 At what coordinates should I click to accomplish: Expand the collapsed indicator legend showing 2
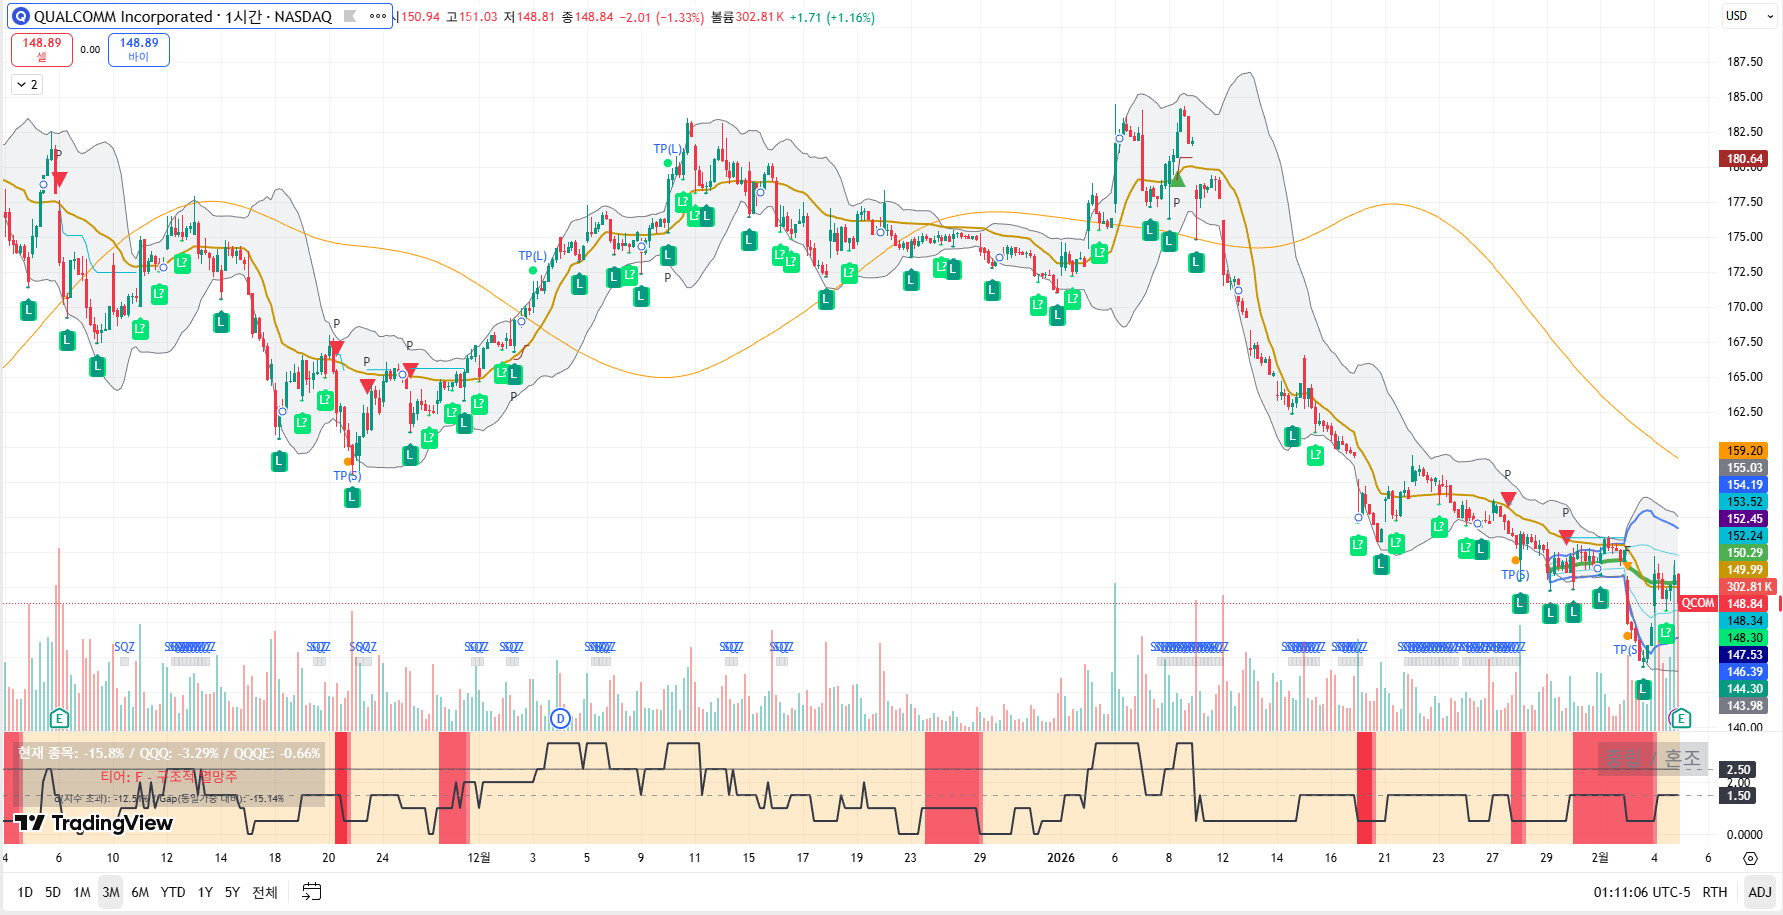coord(27,85)
